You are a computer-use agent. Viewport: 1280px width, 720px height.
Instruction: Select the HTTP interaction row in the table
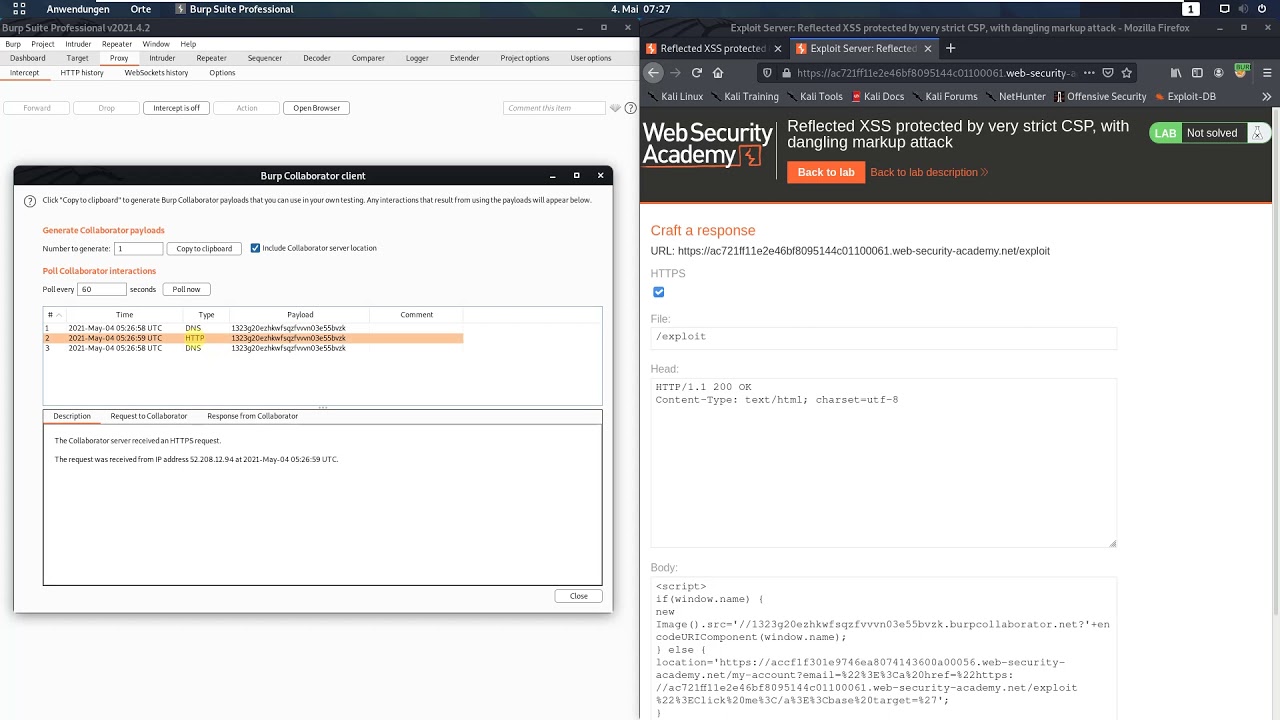point(253,338)
